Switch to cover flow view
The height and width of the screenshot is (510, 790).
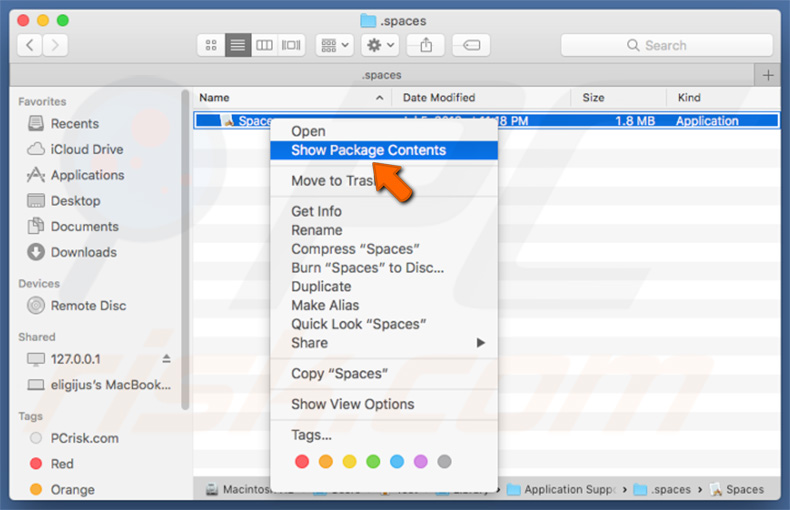tap(291, 45)
